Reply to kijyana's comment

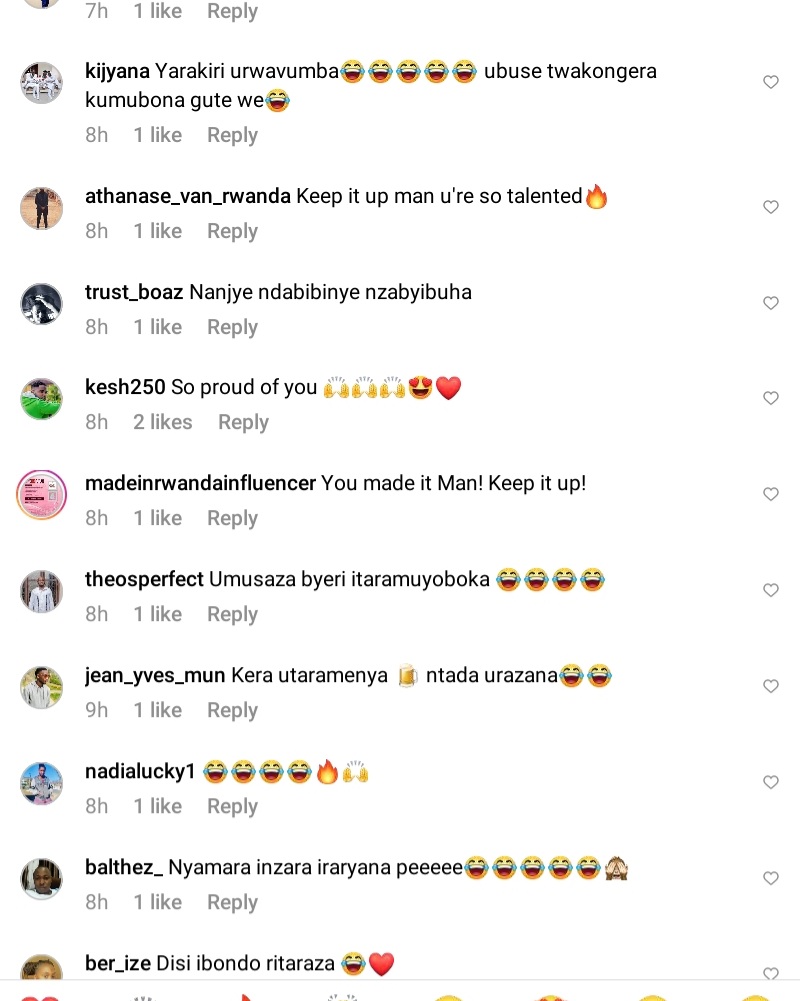pyautogui.click(x=232, y=135)
